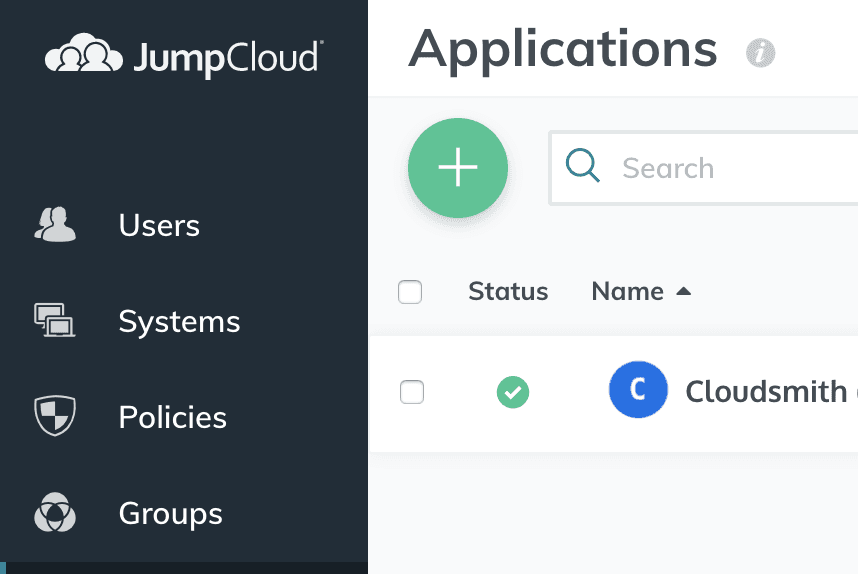This screenshot has height=574, width=858.
Task: Navigate to Systems in the sidebar
Action: tap(179, 321)
